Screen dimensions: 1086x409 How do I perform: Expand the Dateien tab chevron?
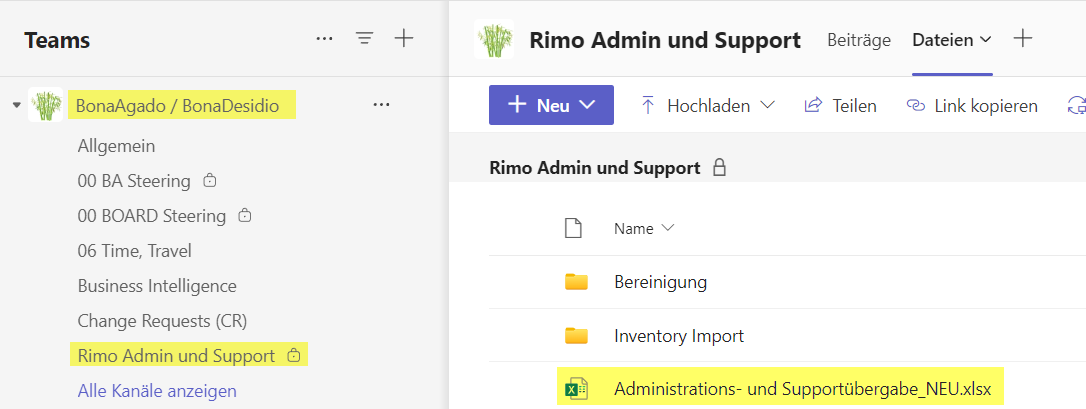pyautogui.click(x=985, y=40)
